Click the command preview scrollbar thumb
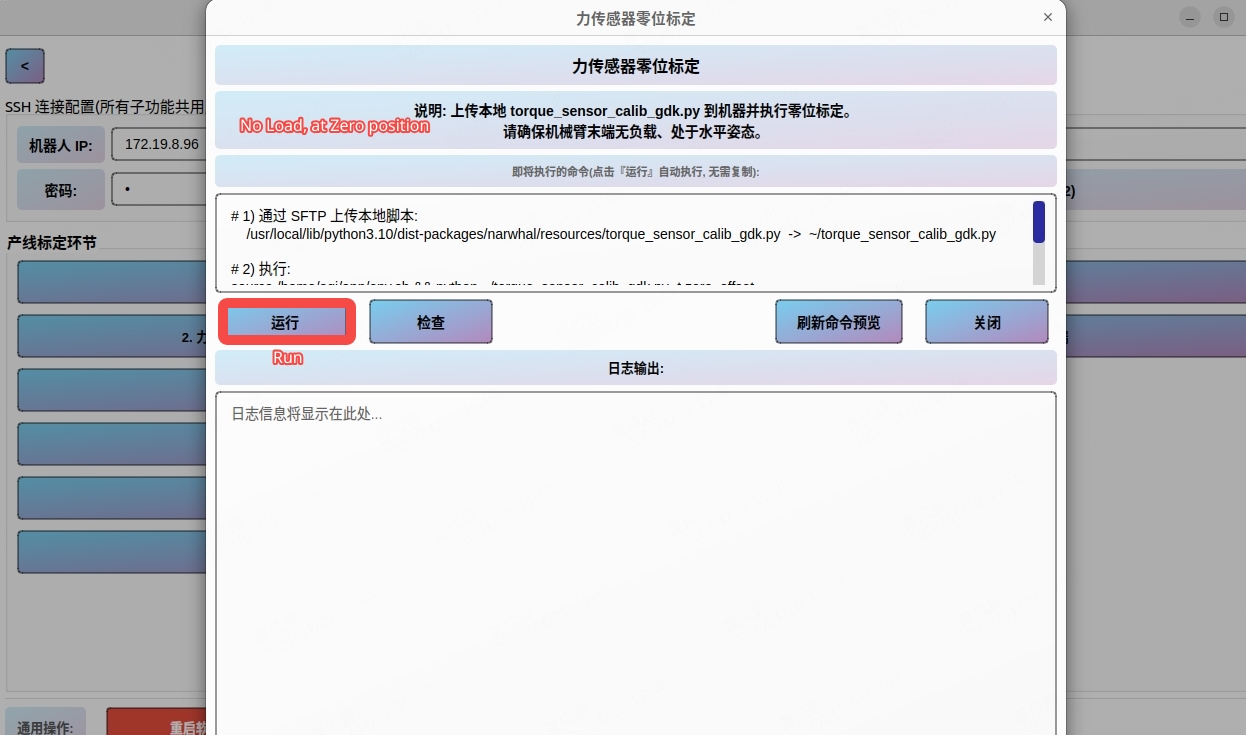 [1039, 222]
